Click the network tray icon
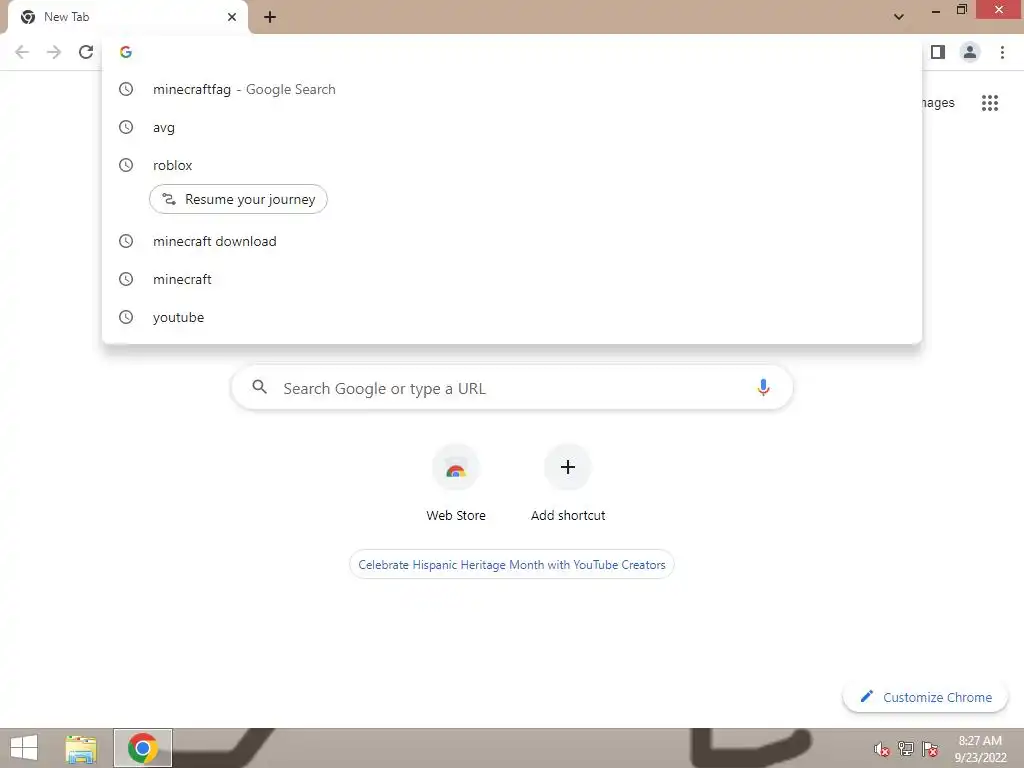Screen dimensions: 1024x768 (905, 749)
